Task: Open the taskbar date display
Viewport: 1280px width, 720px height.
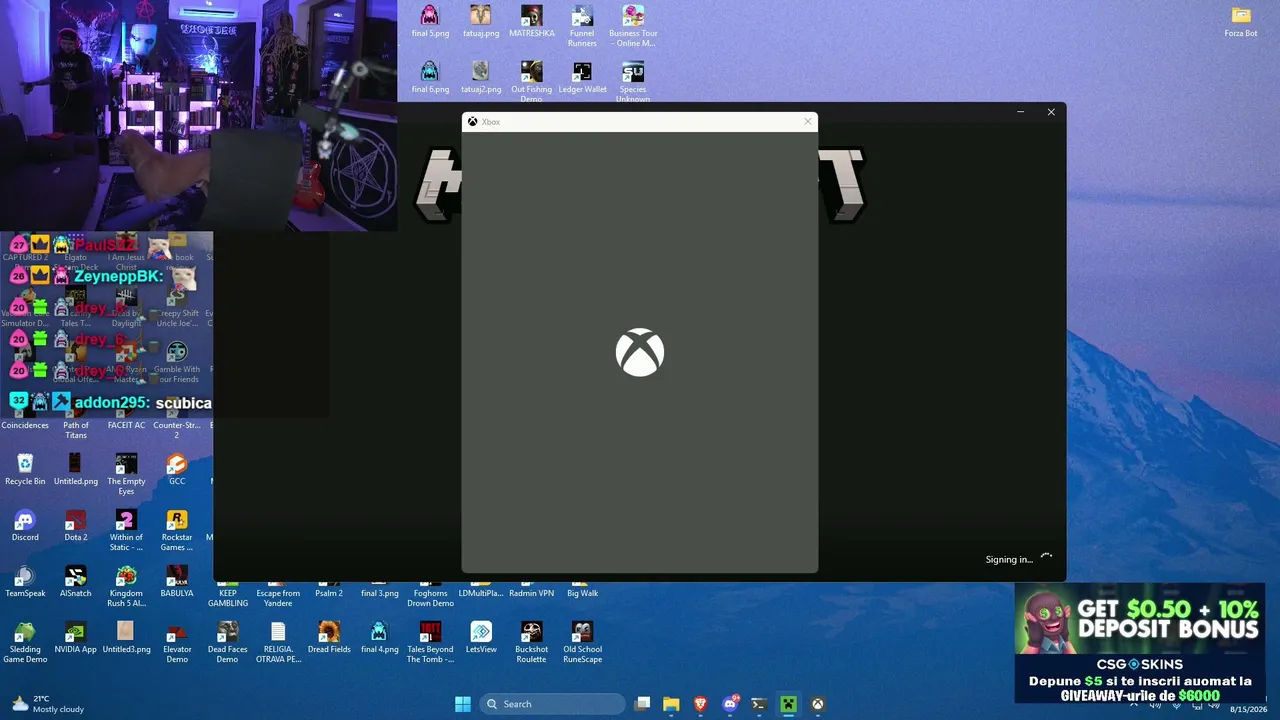Action: coord(1249,709)
